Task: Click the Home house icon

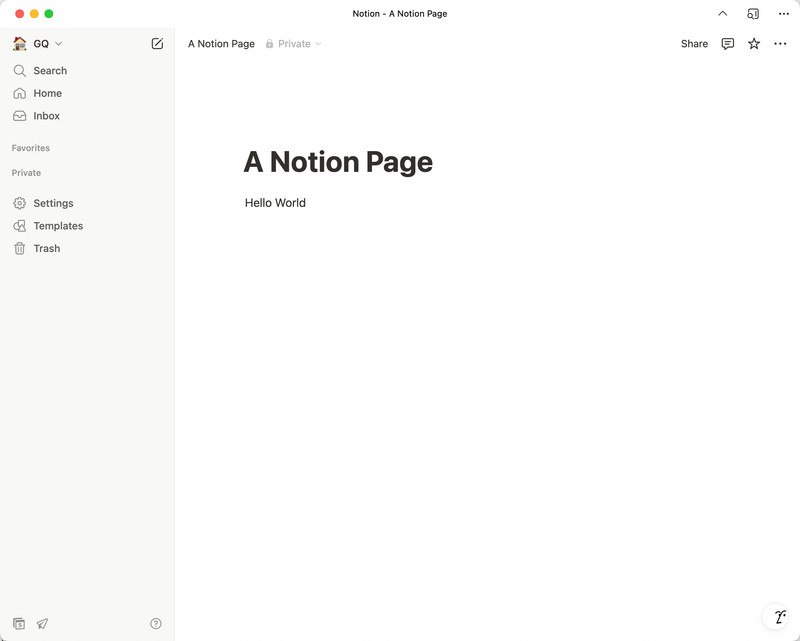Action: pyautogui.click(x=19, y=93)
